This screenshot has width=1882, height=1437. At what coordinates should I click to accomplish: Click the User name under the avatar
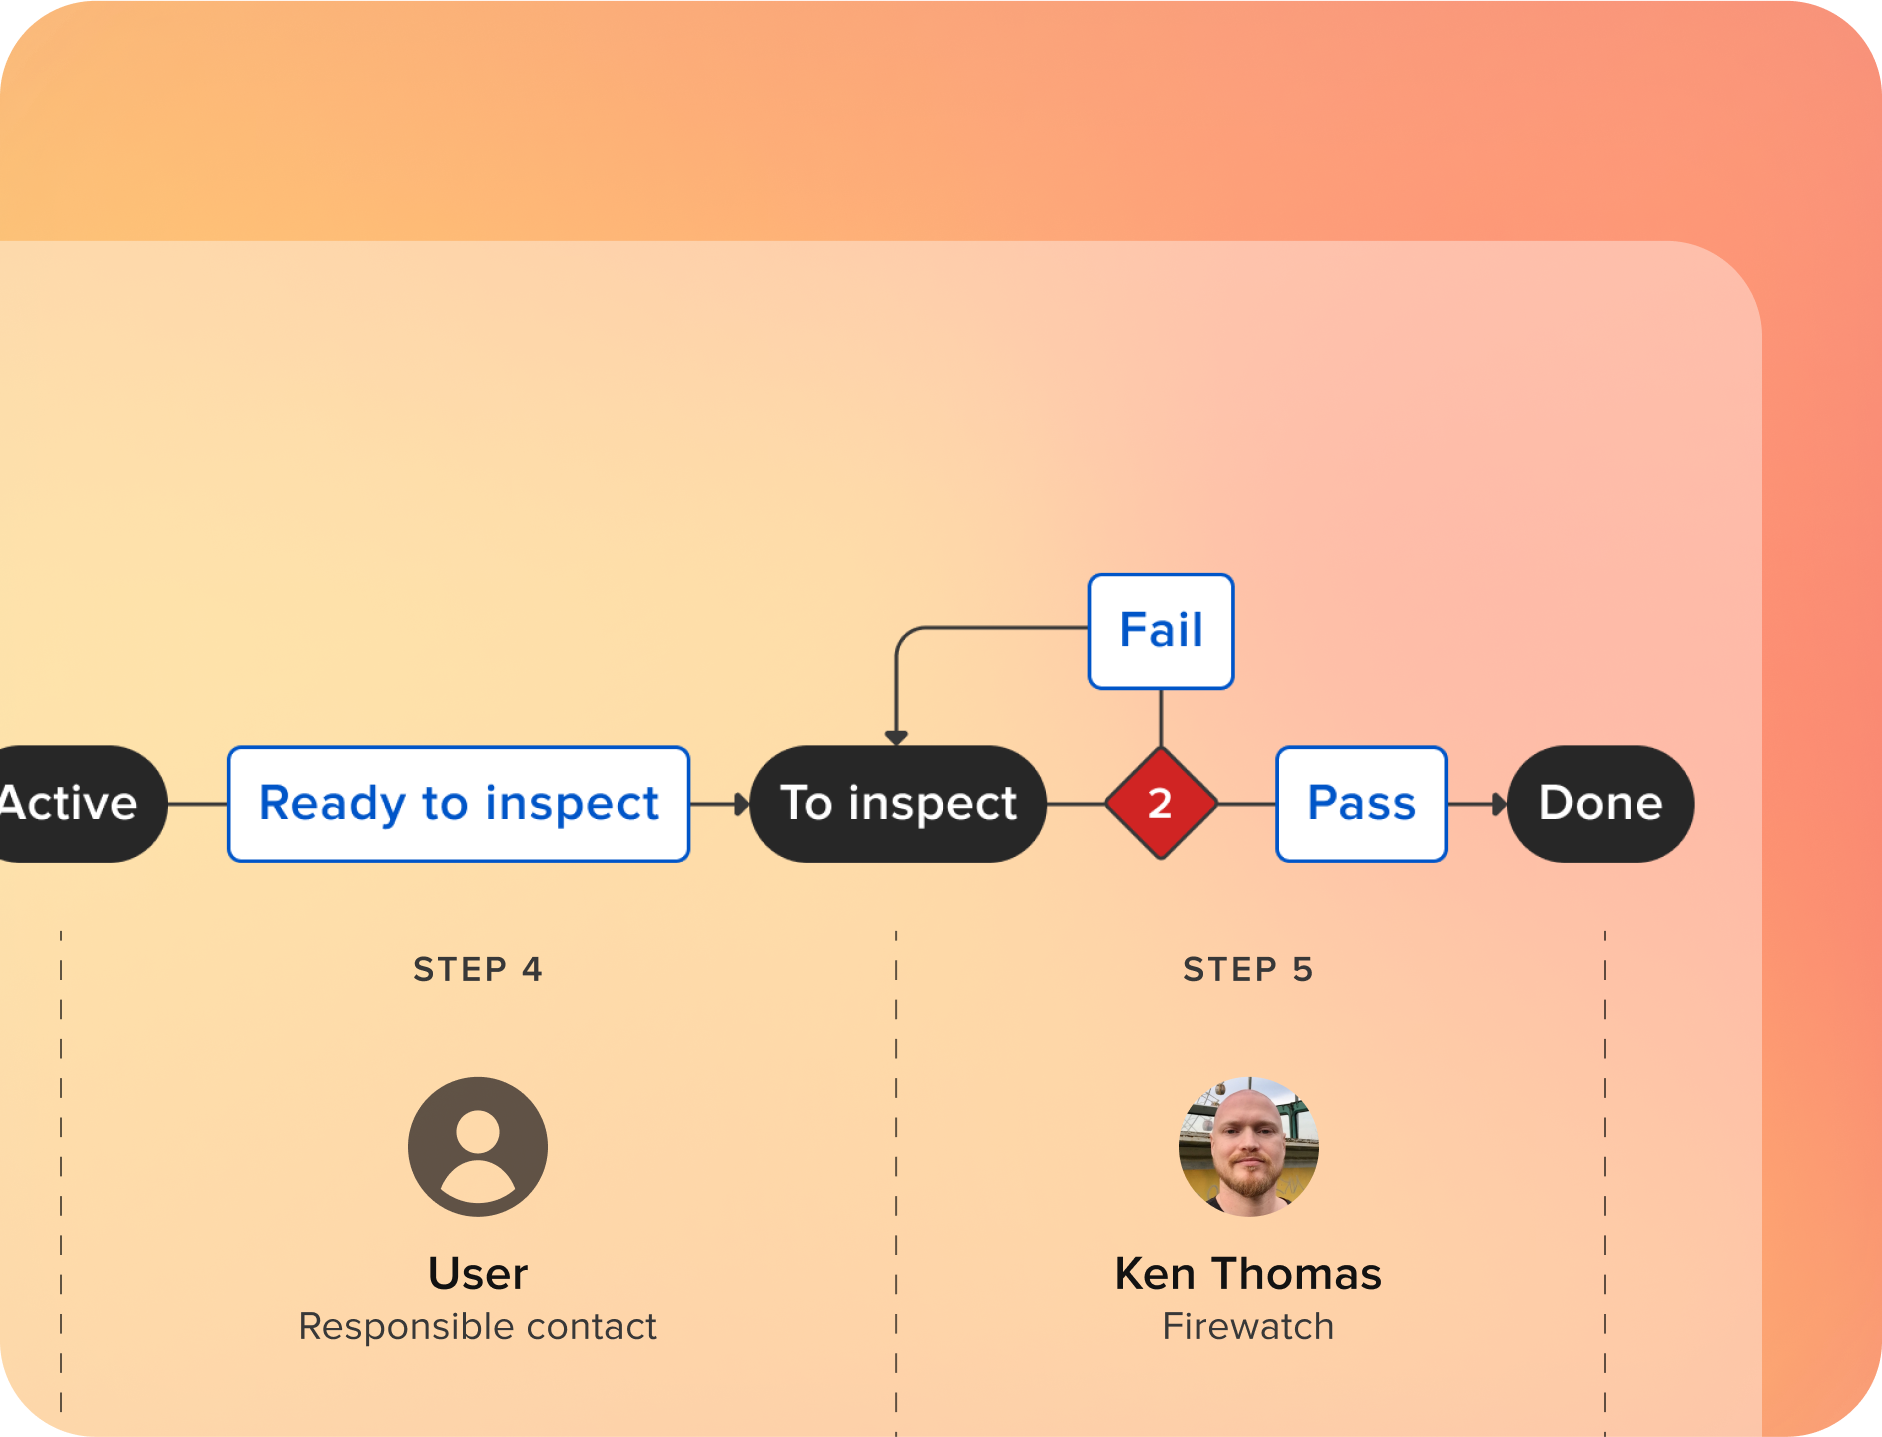click(x=478, y=1274)
